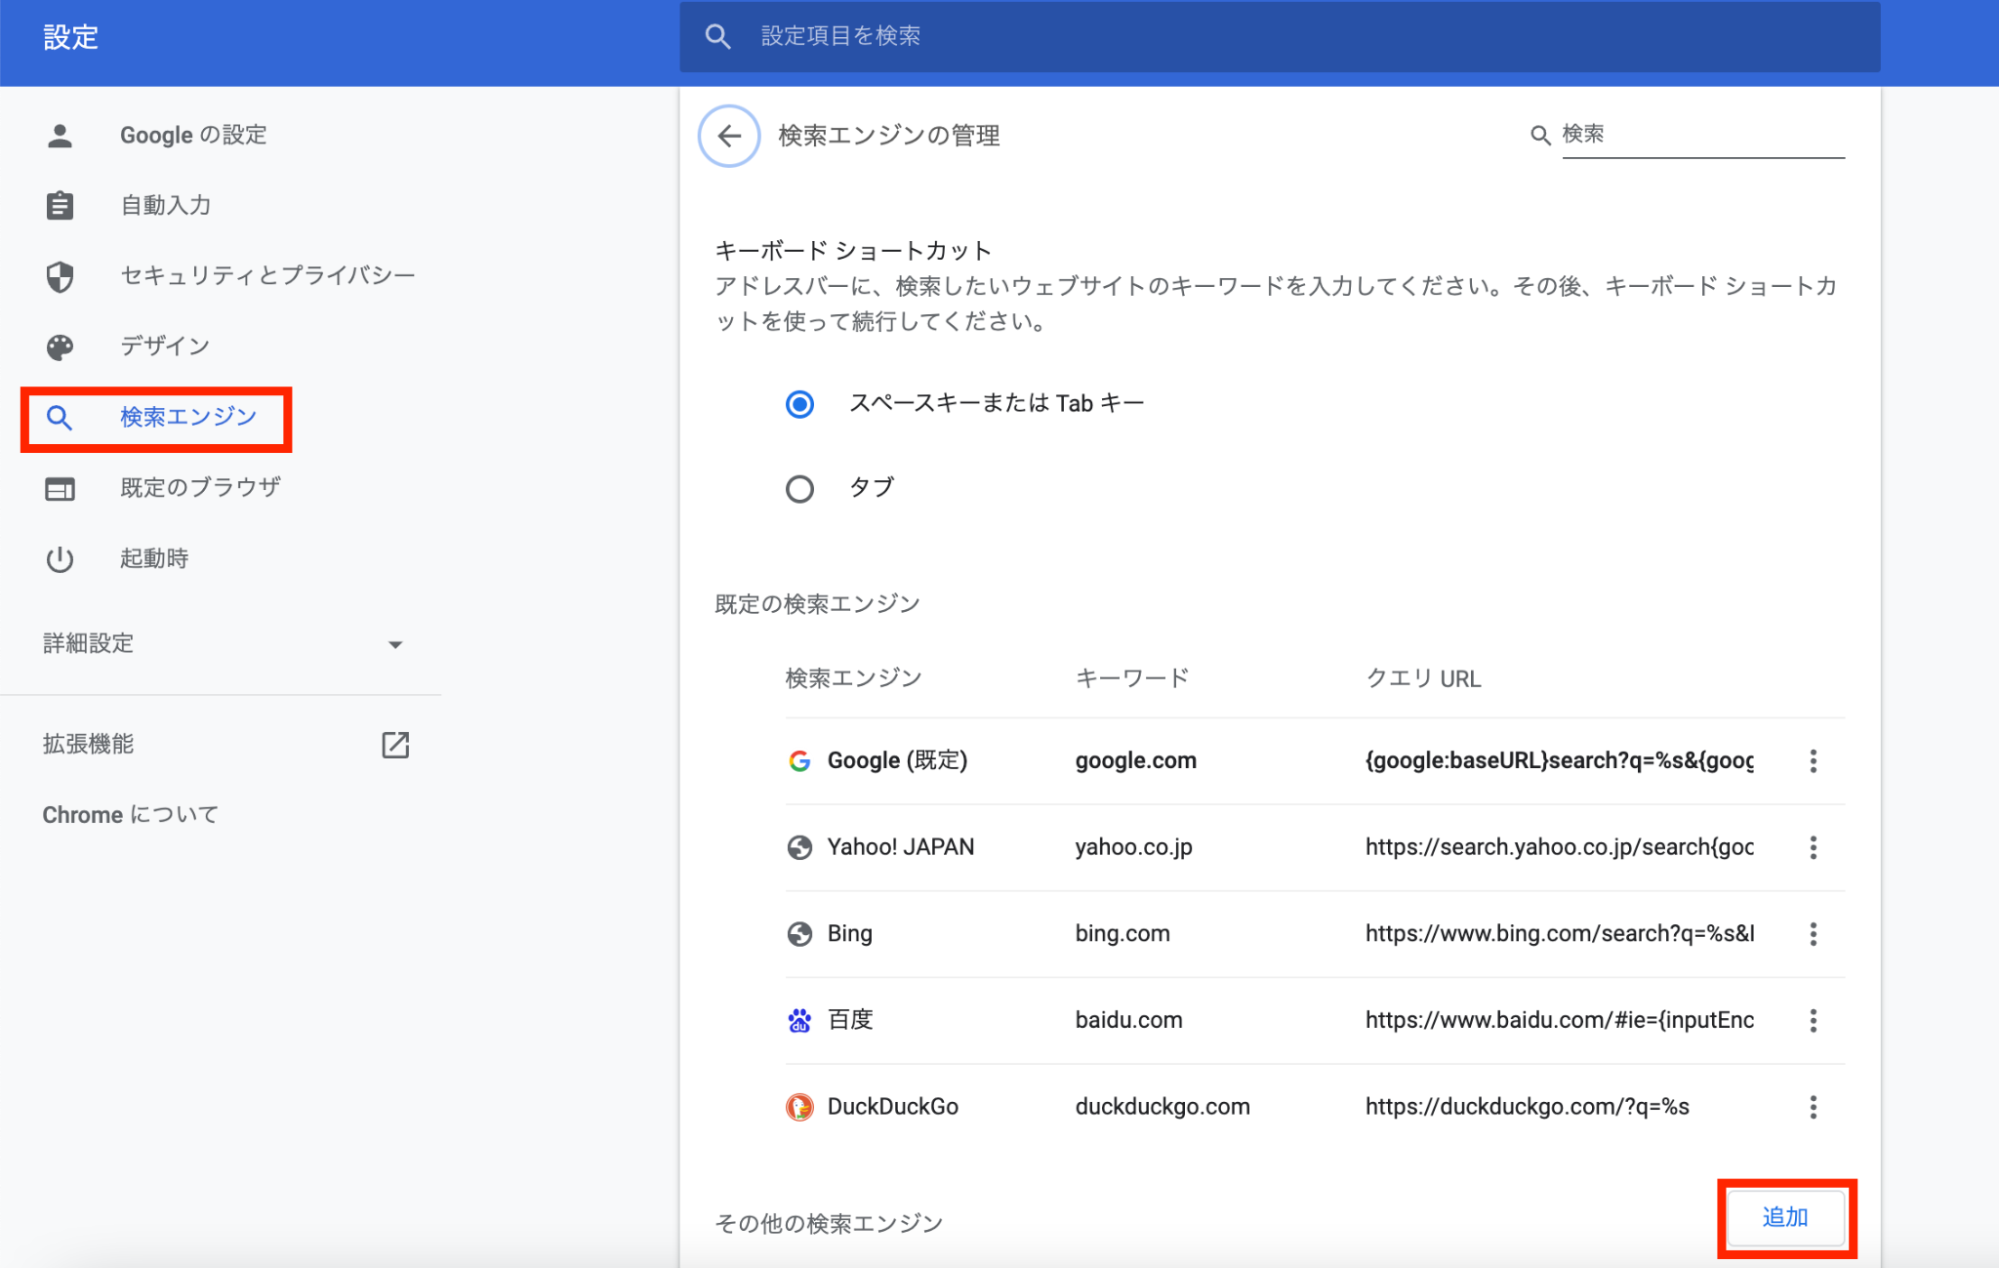
Task: Click the palette icon for デザイン
Action: [60, 347]
